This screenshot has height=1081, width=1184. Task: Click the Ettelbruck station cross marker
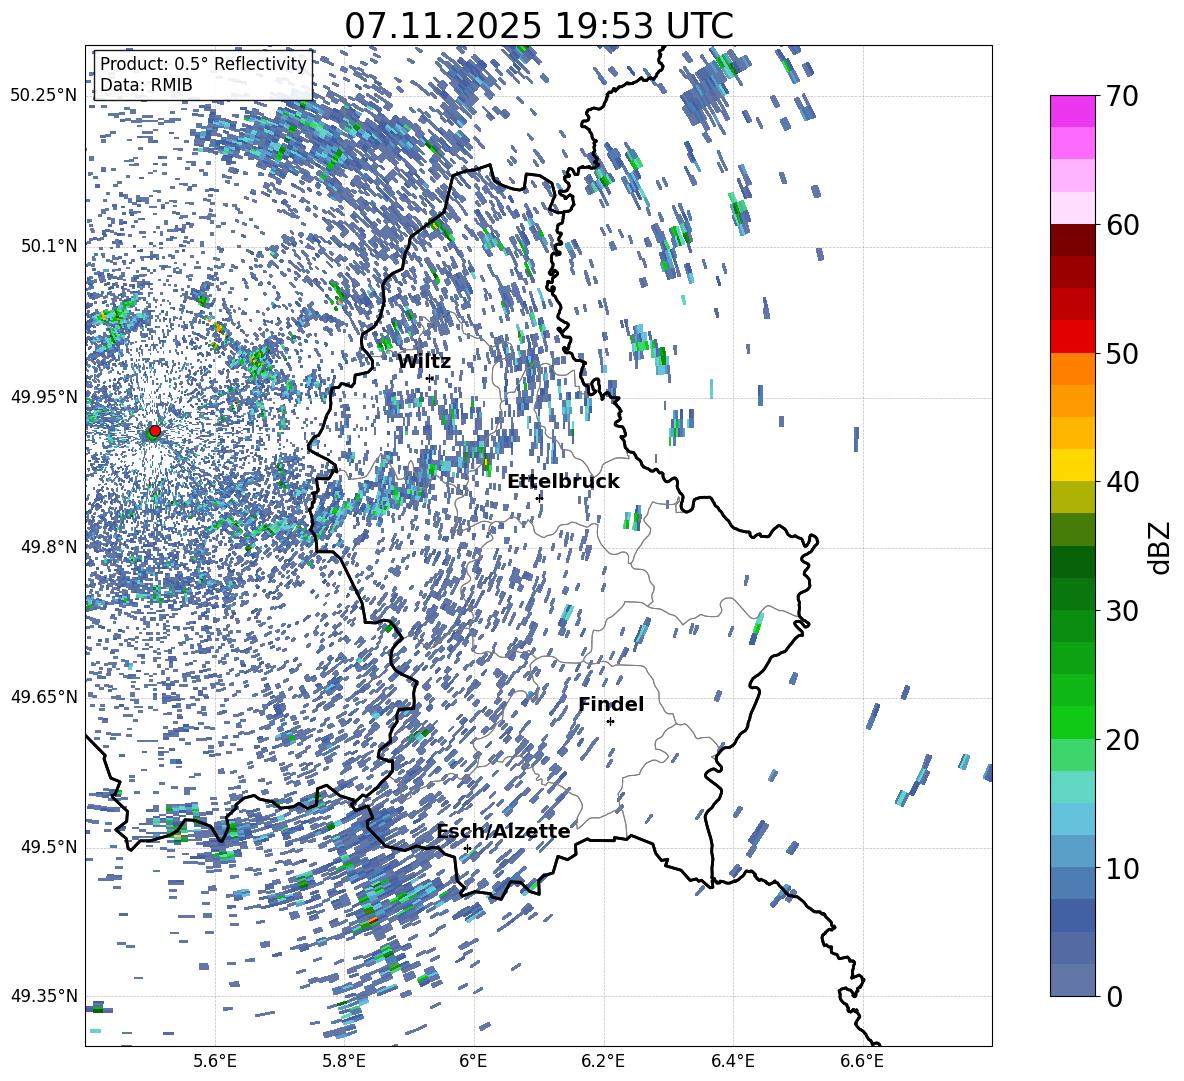[x=539, y=497]
